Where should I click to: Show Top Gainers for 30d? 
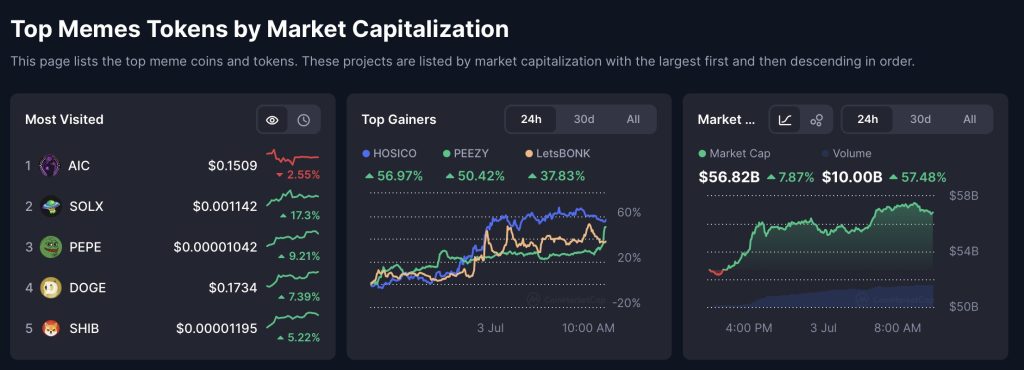tap(584, 119)
